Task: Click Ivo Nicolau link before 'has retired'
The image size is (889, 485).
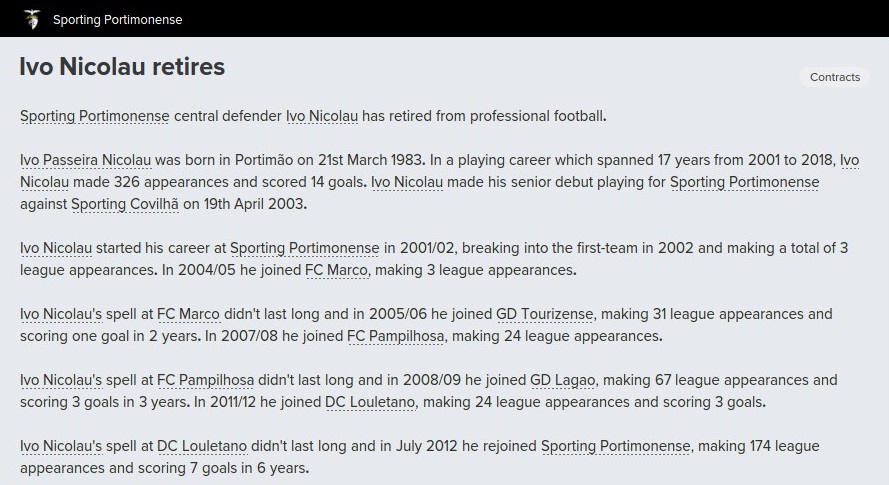Action: click(321, 116)
